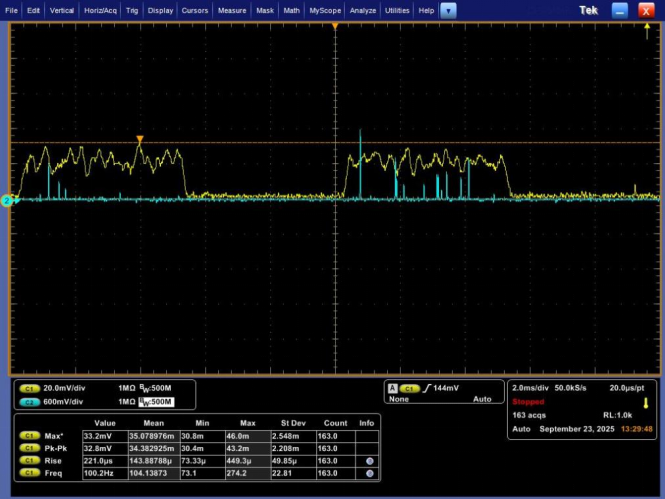The width and height of the screenshot is (665, 499).
Task: Click the orange trigger level marker on waveform
Action: pos(140,139)
